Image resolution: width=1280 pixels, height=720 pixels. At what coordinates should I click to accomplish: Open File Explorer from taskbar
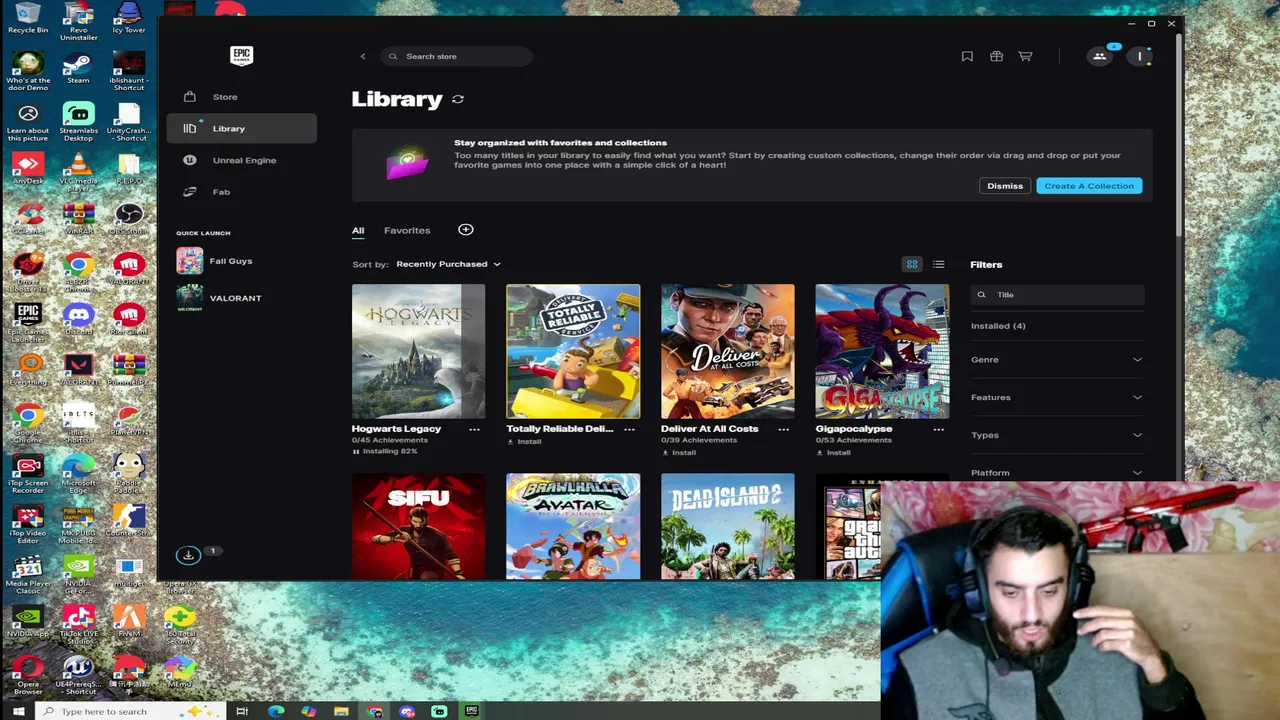pos(341,711)
